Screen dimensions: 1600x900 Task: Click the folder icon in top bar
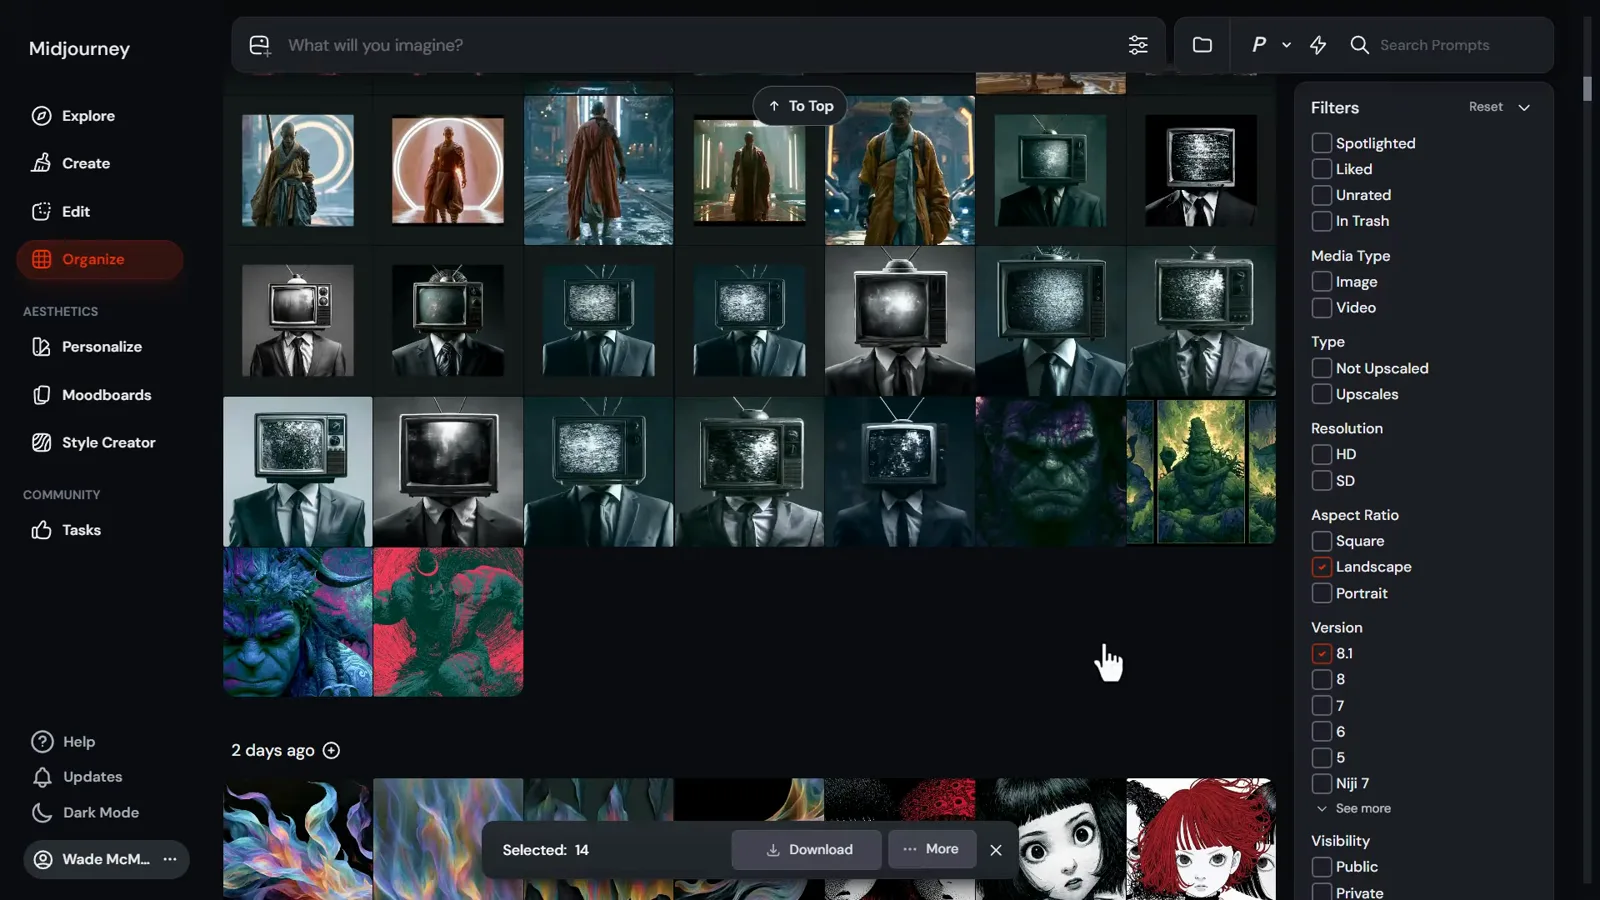(1202, 45)
